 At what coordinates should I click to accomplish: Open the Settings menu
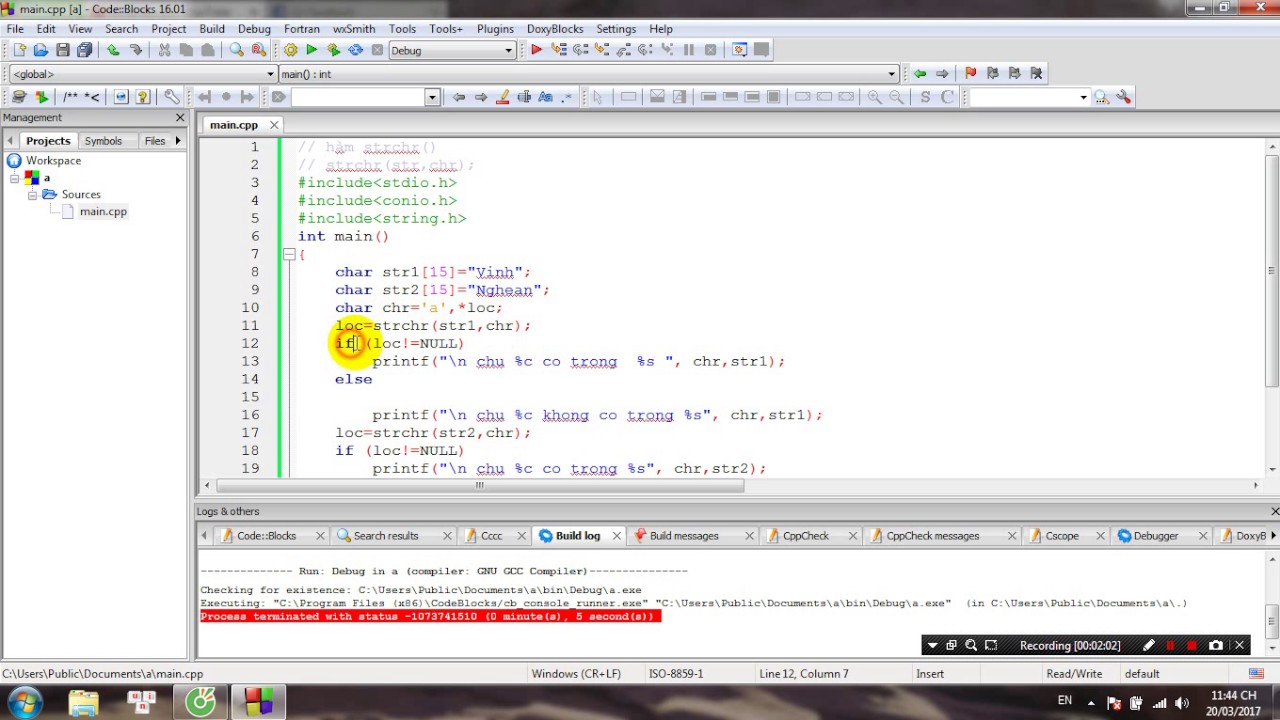616,29
